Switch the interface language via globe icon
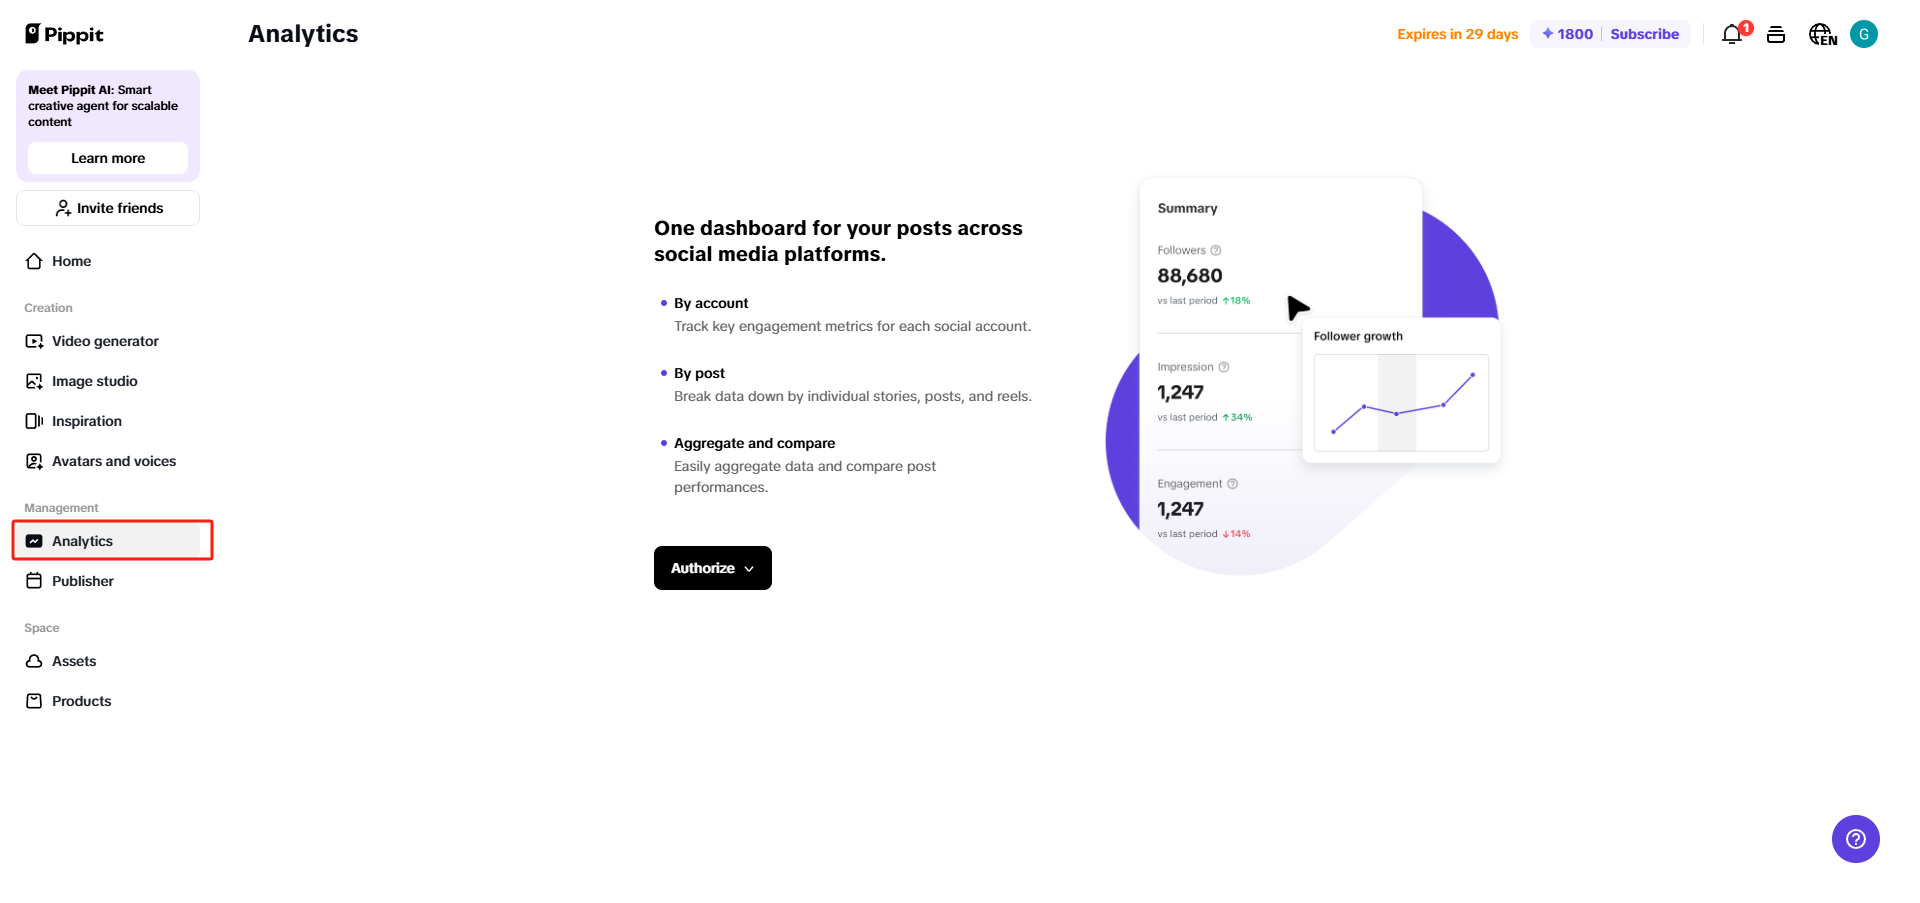Screen dimensions: 1920x903 (x=1821, y=34)
